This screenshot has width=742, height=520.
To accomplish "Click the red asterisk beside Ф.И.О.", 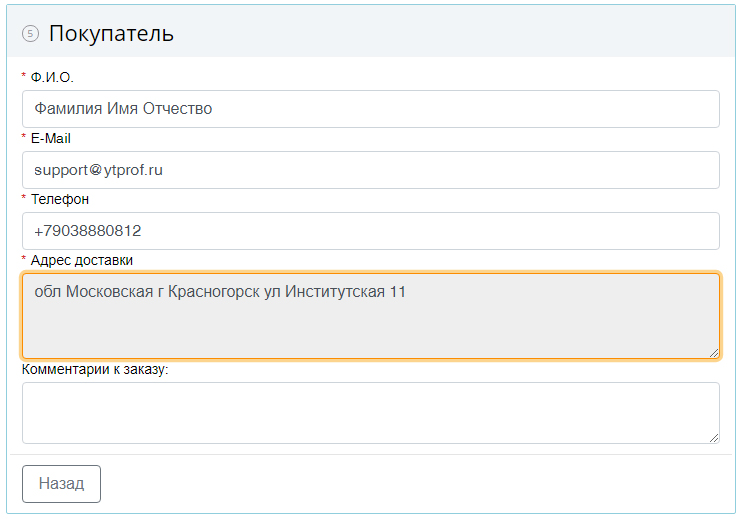I will coord(24,75).
